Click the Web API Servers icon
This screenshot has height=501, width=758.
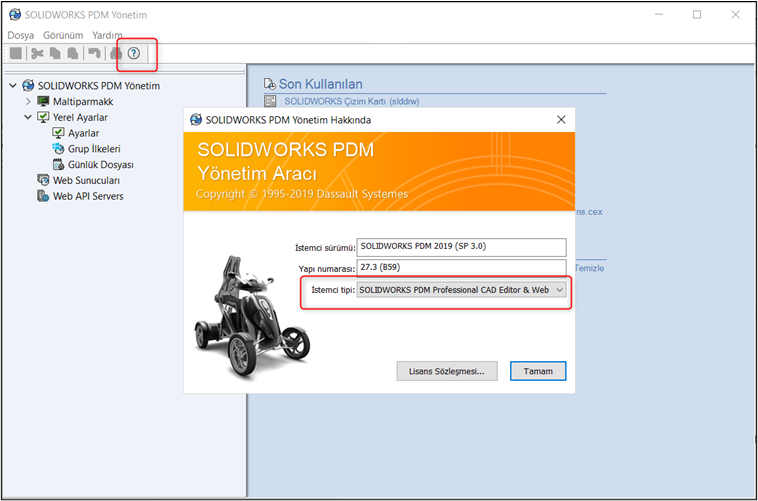44,196
